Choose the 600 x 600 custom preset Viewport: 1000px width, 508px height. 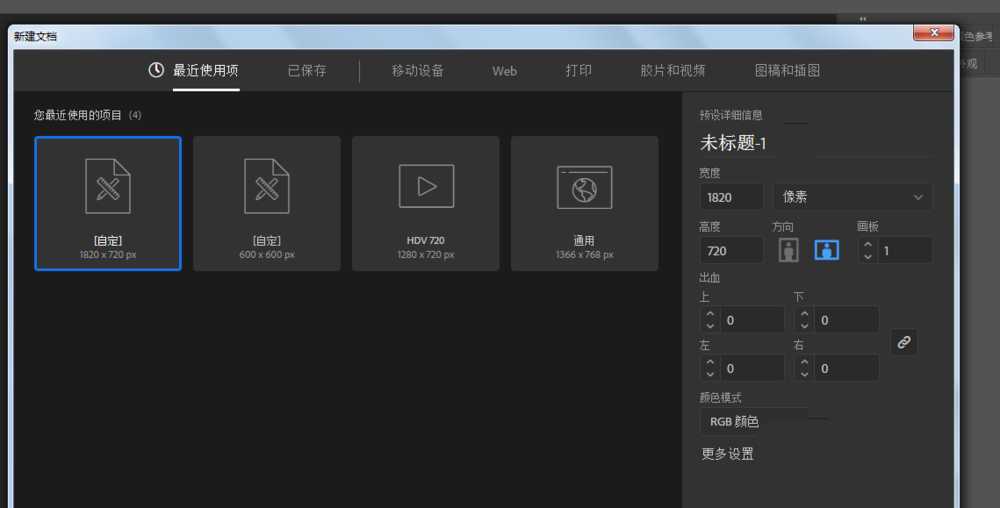266,203
